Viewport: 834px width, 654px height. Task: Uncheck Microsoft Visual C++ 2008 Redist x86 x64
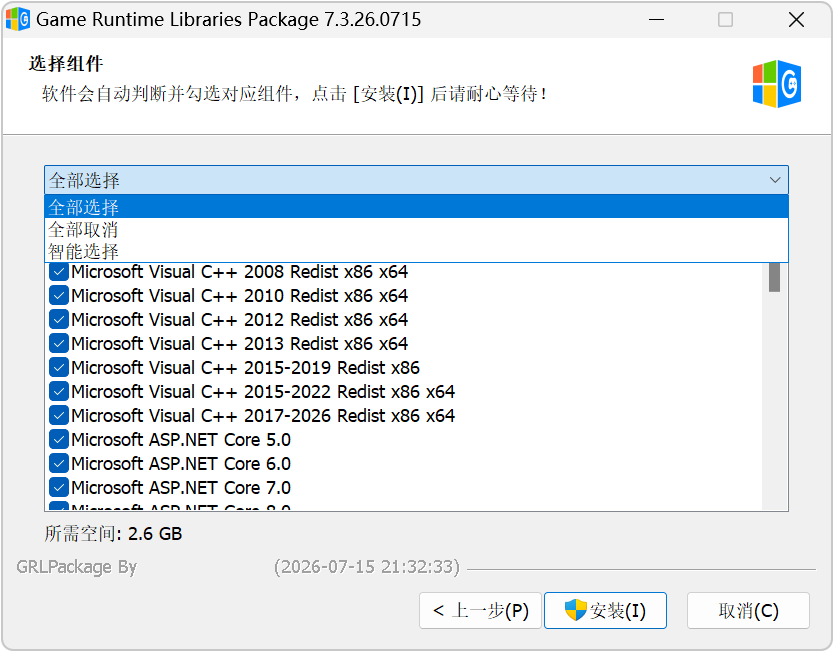59,272
